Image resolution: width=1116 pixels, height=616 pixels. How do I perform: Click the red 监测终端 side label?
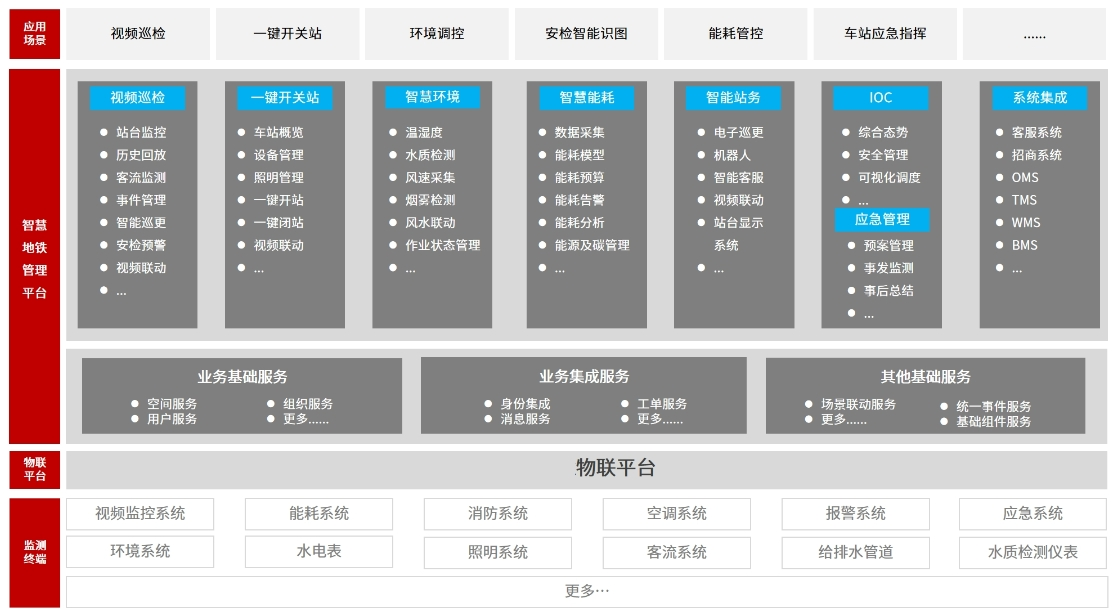(x=34, y=553)
